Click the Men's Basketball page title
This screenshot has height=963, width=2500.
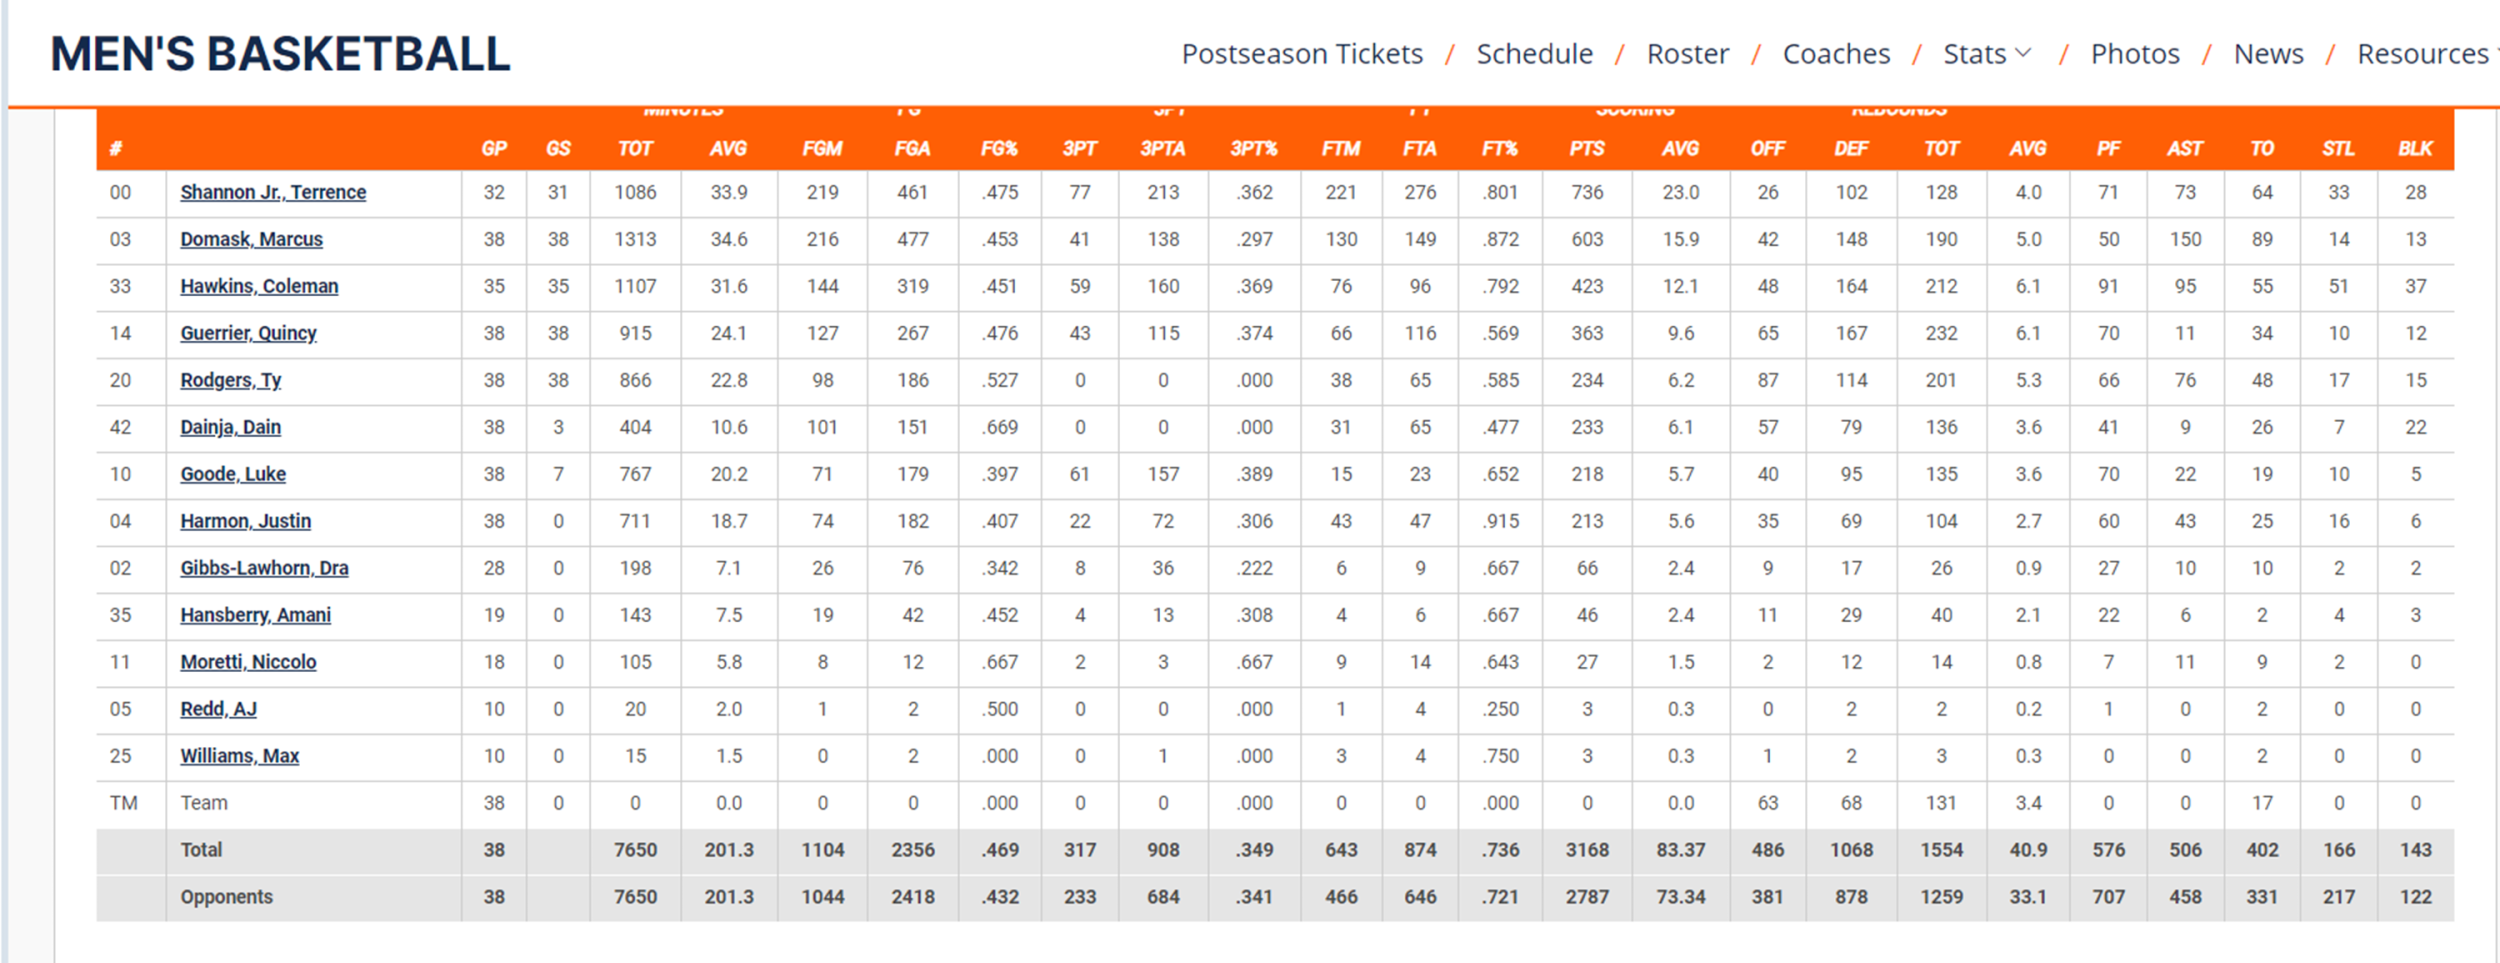[280, 54]
